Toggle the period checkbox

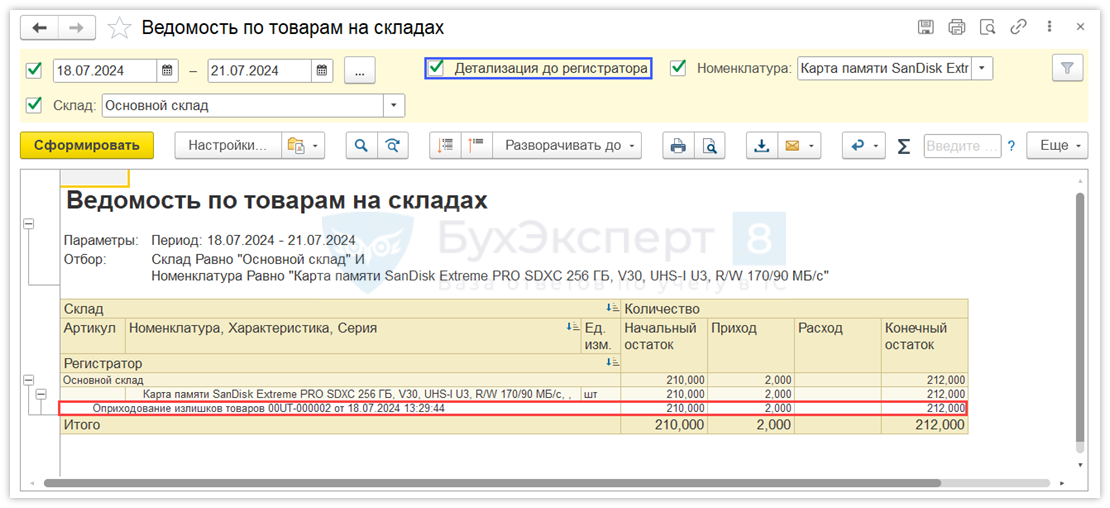point(33,70)
